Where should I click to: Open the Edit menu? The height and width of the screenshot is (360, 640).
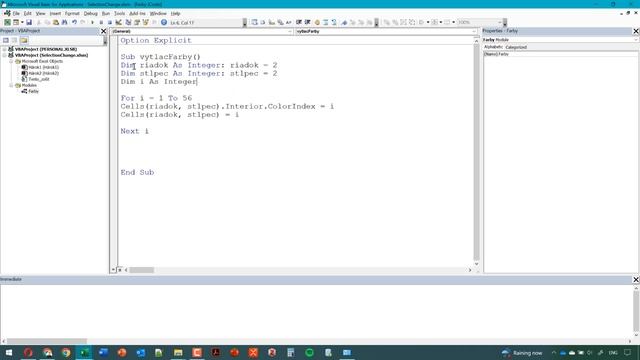tap(28, 13)
